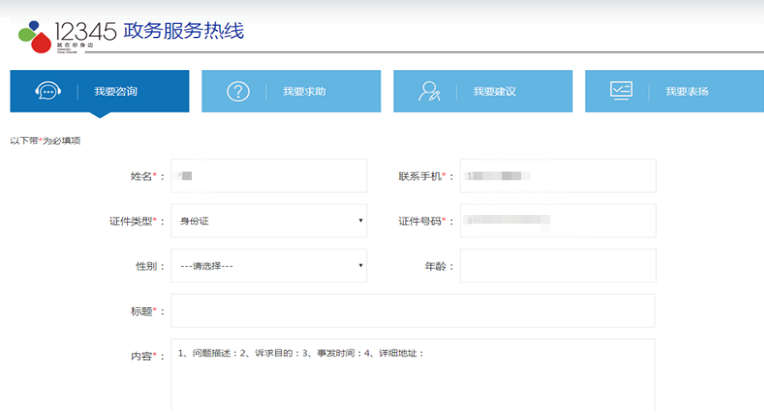Open the 我要建议 tab
Viewport: 764px width, 418px height.
pyautogui.click(x=483, y=91)
